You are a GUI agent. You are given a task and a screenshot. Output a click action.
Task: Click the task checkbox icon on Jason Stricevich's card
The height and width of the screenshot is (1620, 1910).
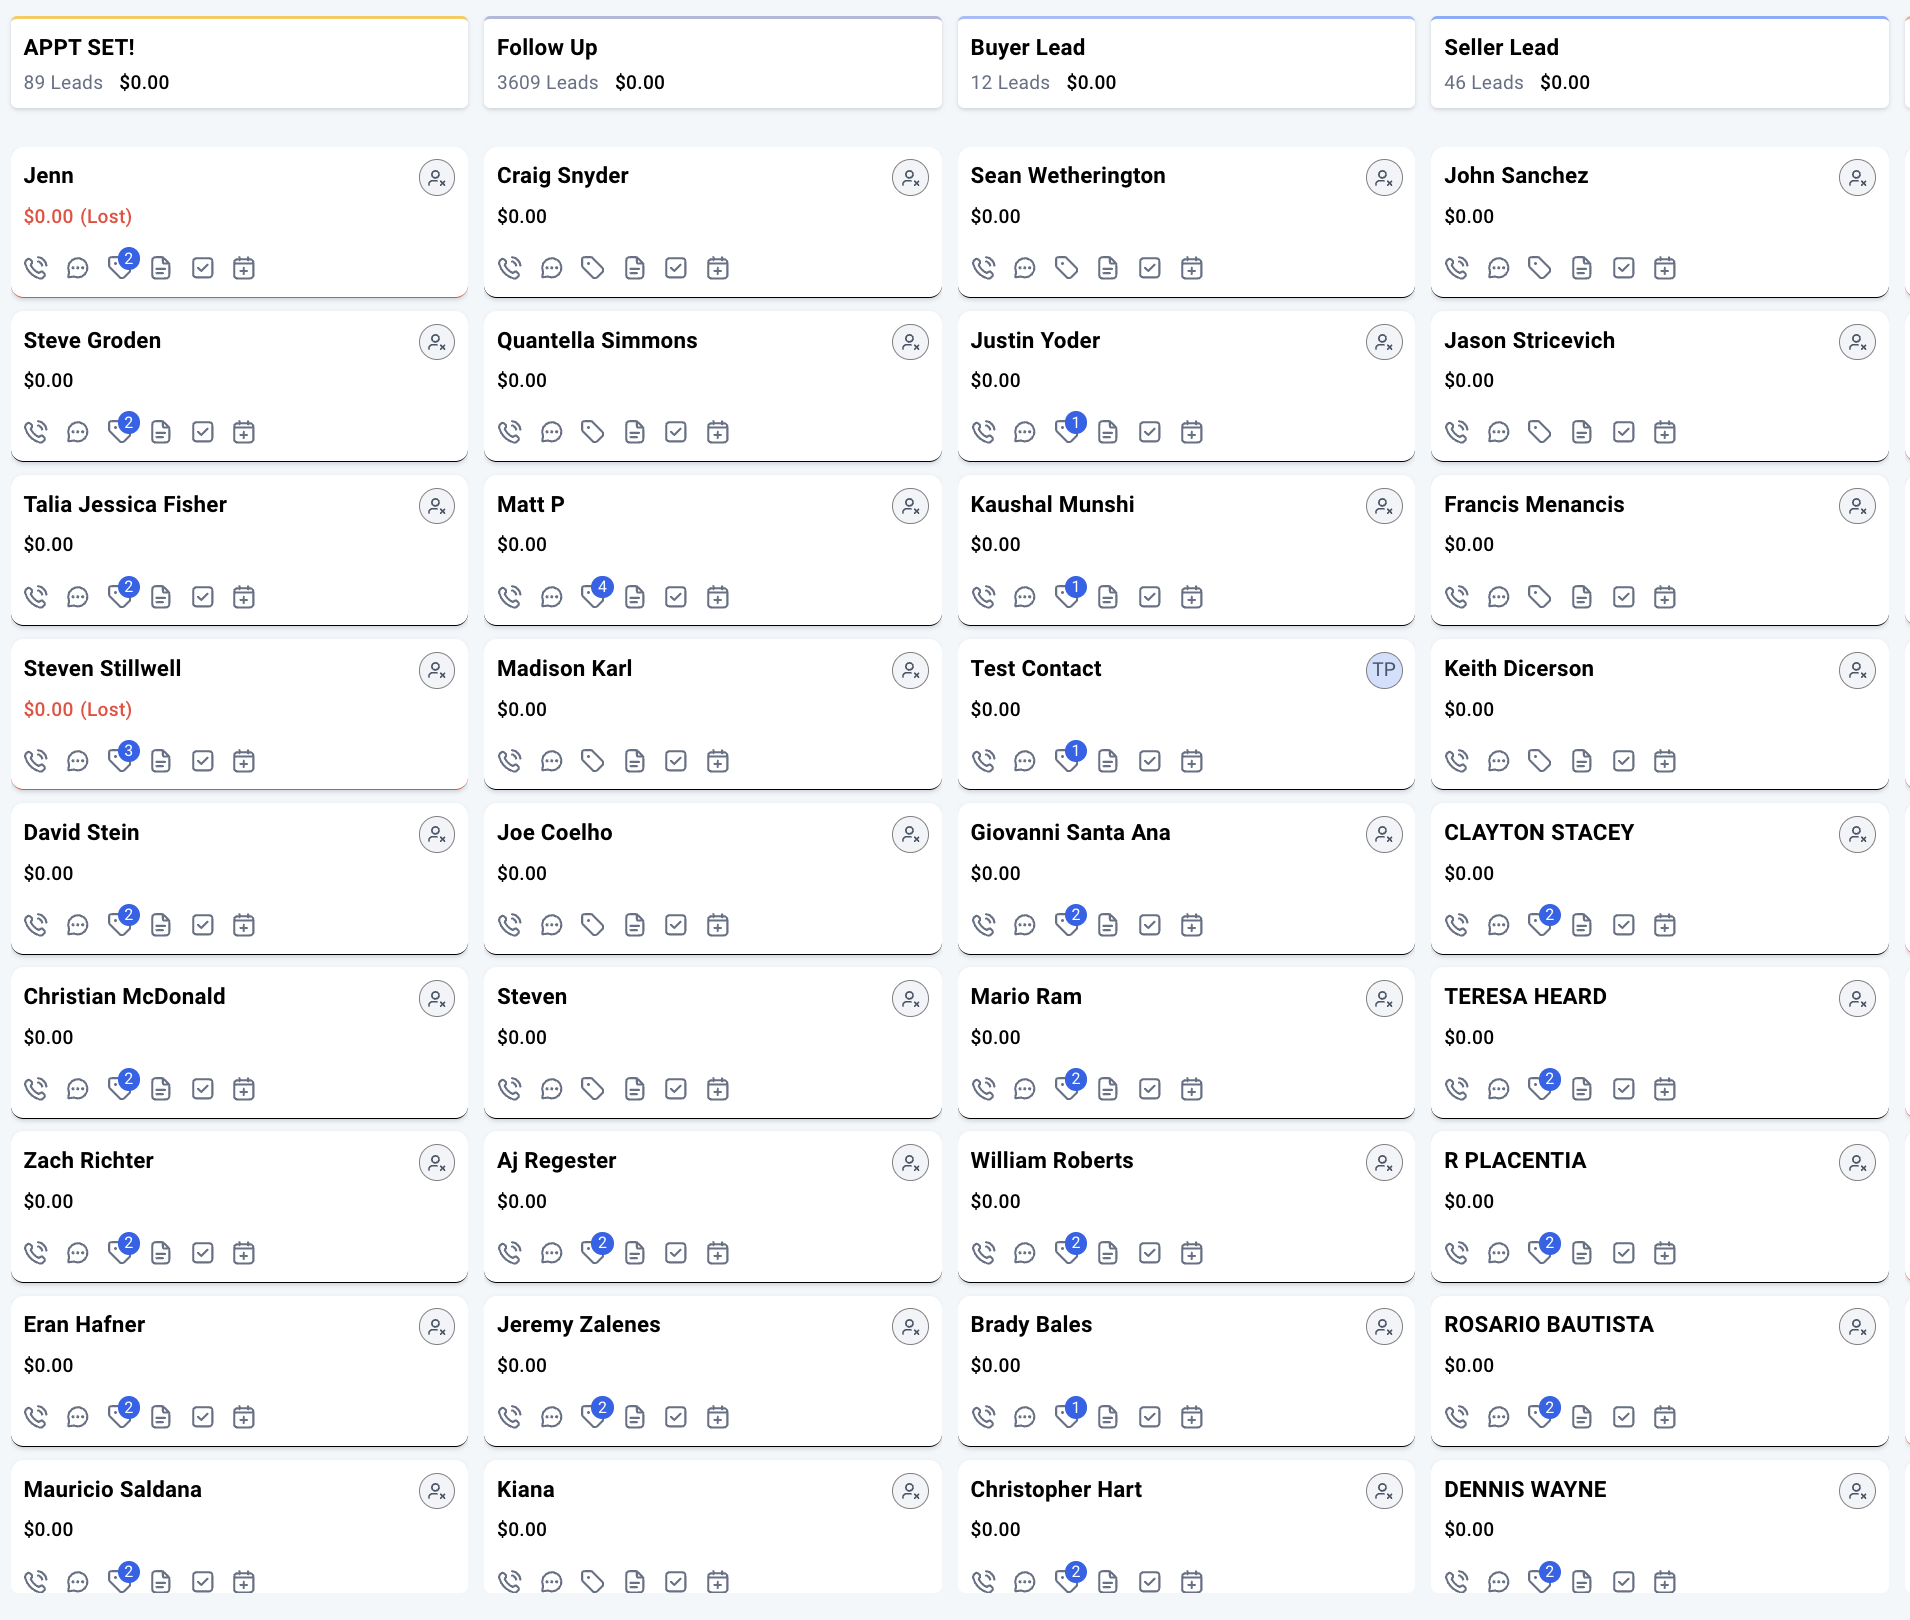tap(1624, 432)
